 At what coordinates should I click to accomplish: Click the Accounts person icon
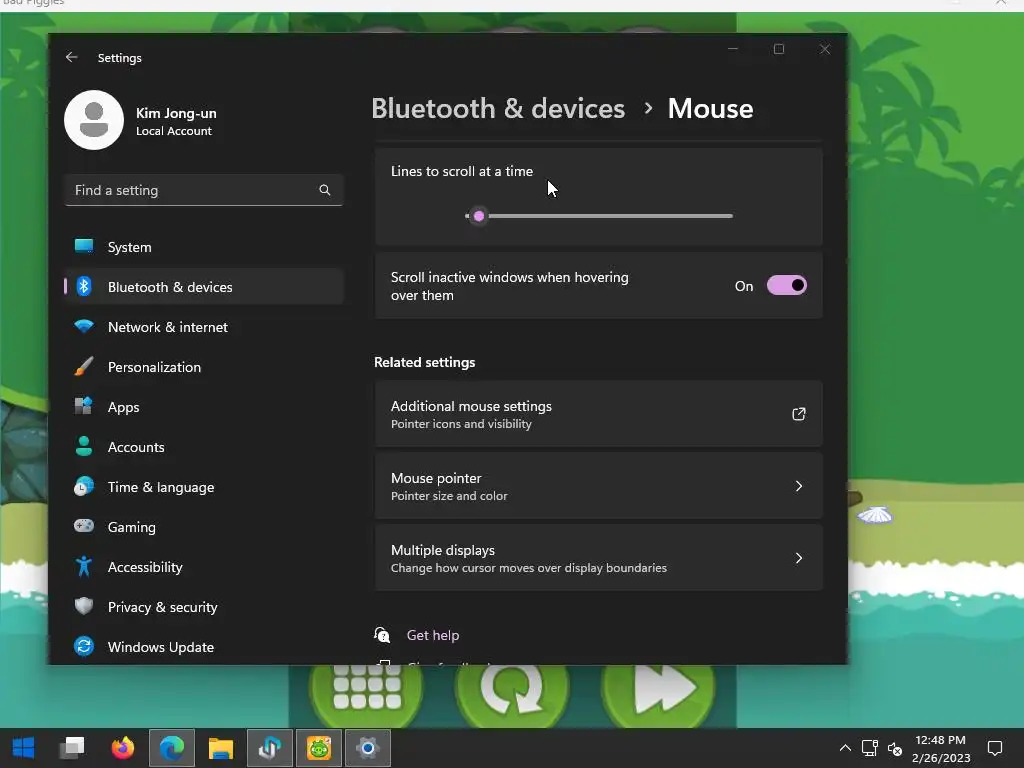(84, 446)
